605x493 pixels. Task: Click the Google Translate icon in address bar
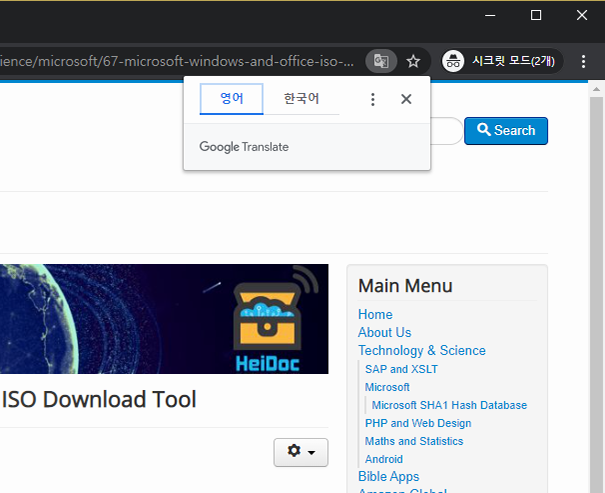click(381, 61)
